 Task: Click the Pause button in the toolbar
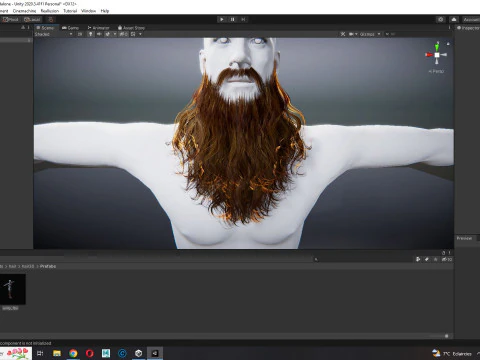pos(232,19)
